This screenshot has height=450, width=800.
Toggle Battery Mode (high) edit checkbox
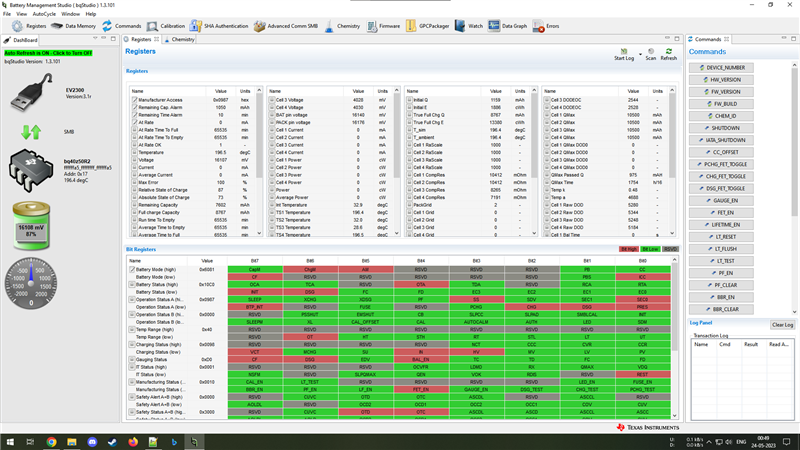pos(132,269)
